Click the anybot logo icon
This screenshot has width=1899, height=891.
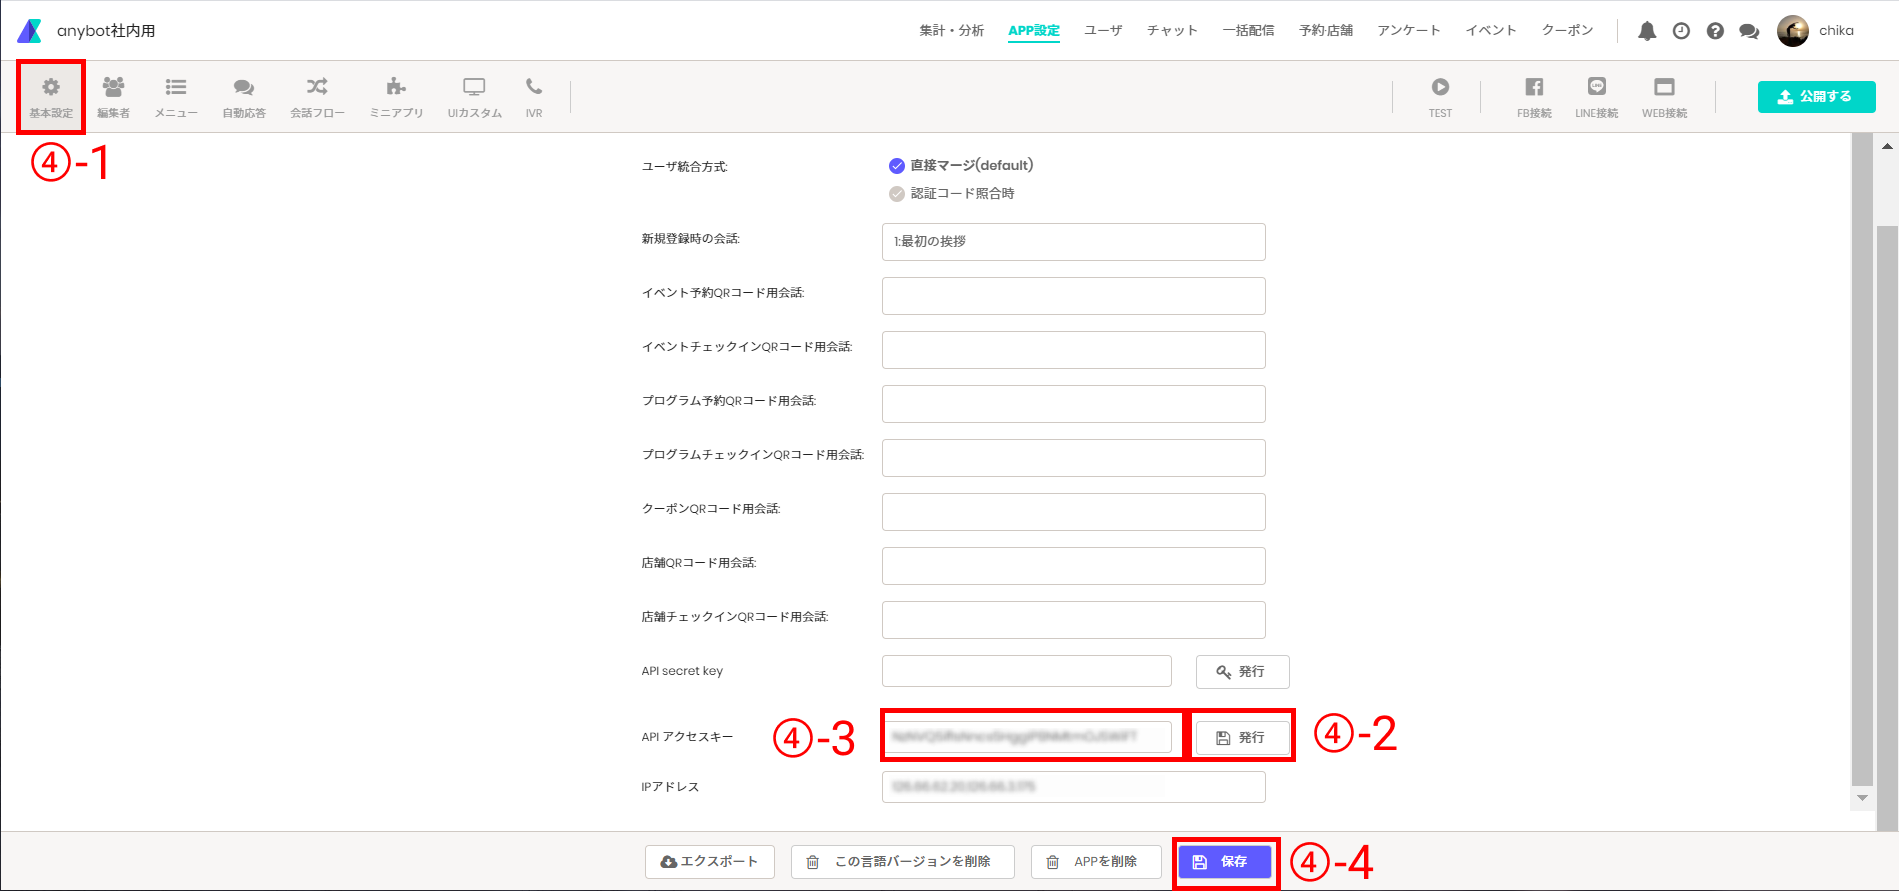pyautogui.click(x=30, y=31)
